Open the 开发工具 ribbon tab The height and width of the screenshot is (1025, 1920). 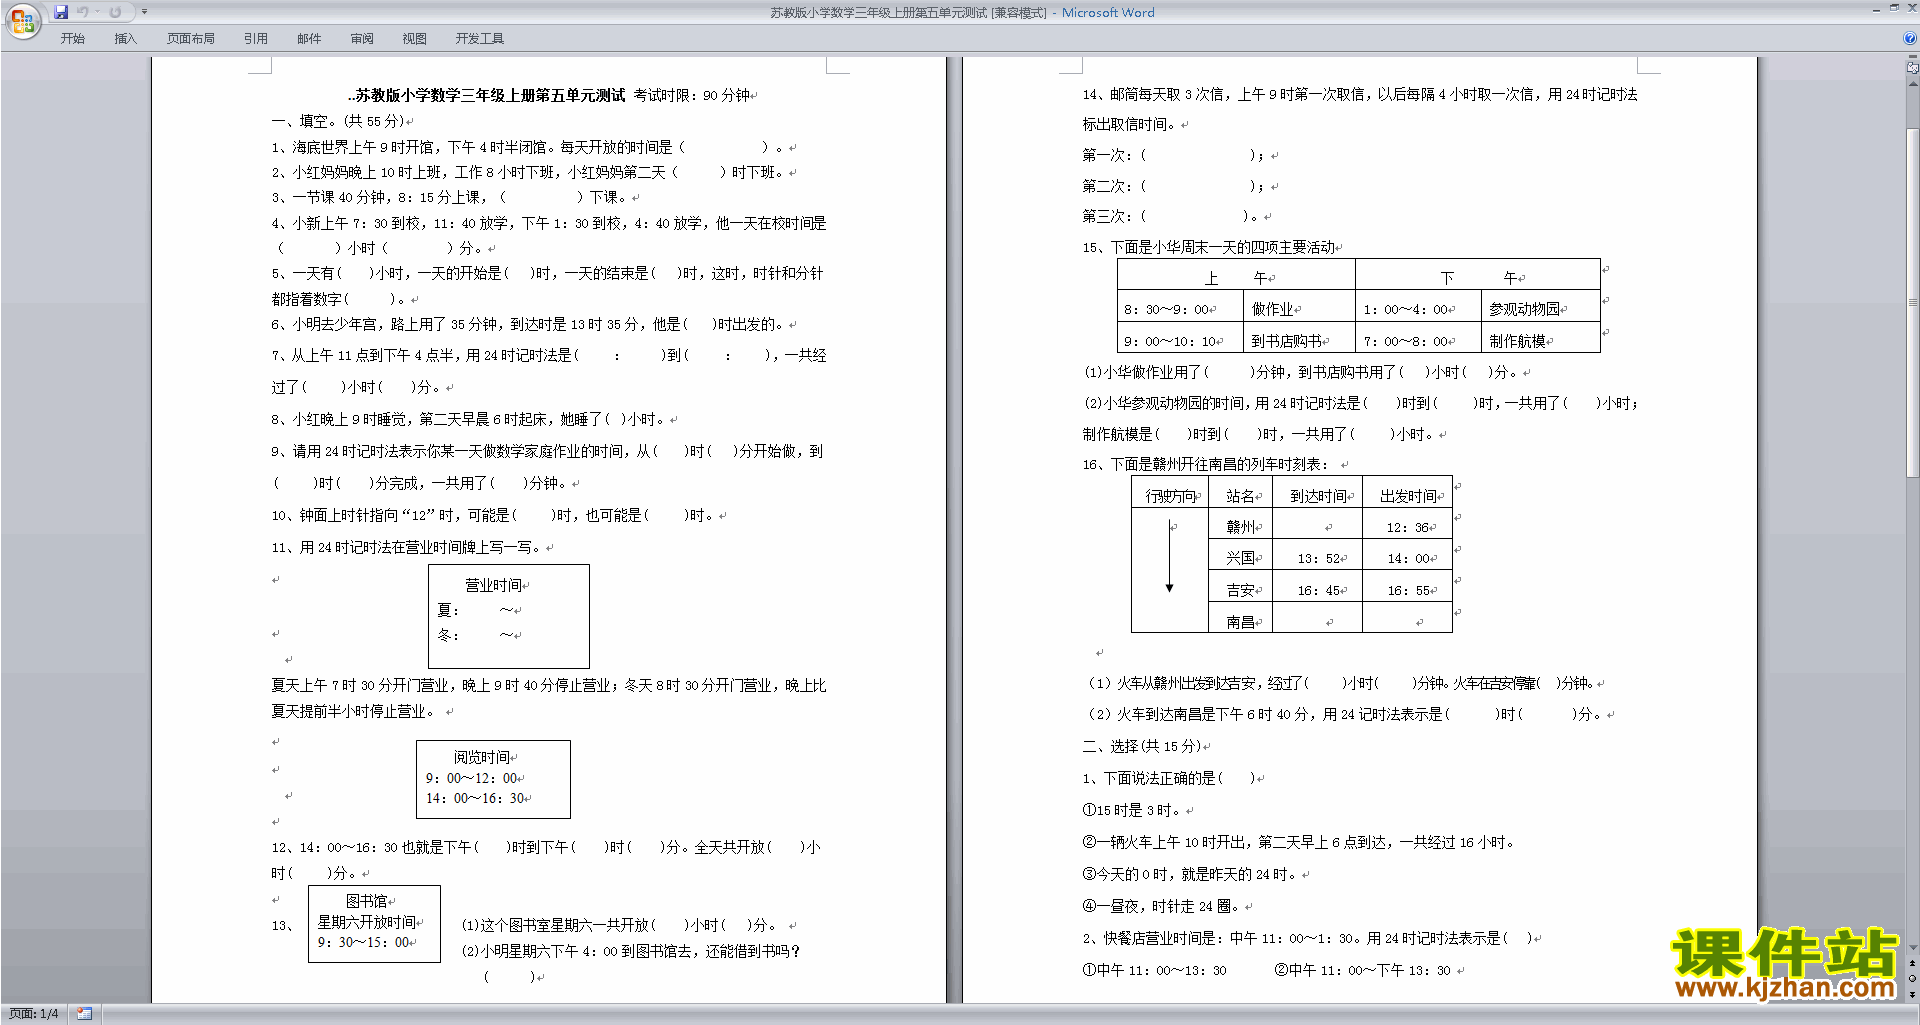click(480, 39)
